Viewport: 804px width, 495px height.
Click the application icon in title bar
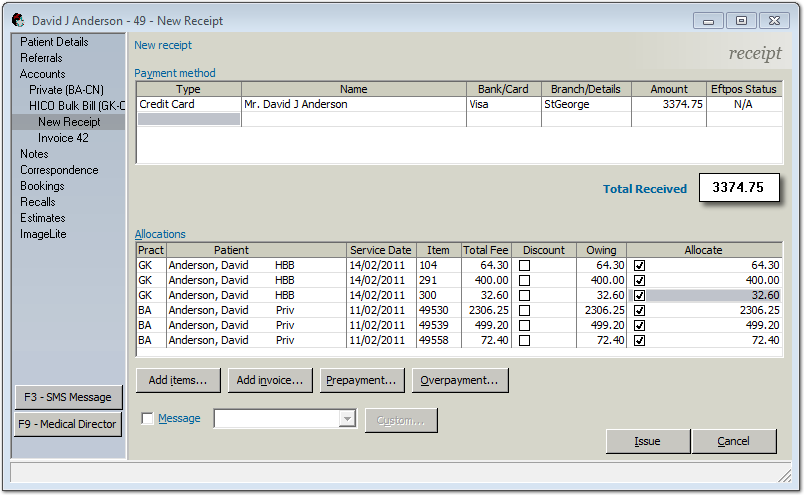[18, 20]
